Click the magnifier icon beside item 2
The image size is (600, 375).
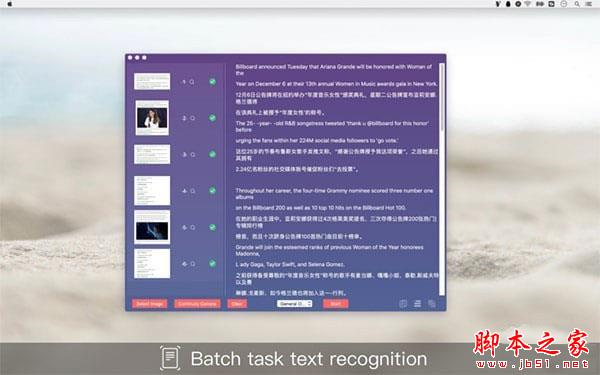pyautogui.click(x=192, y=118)
